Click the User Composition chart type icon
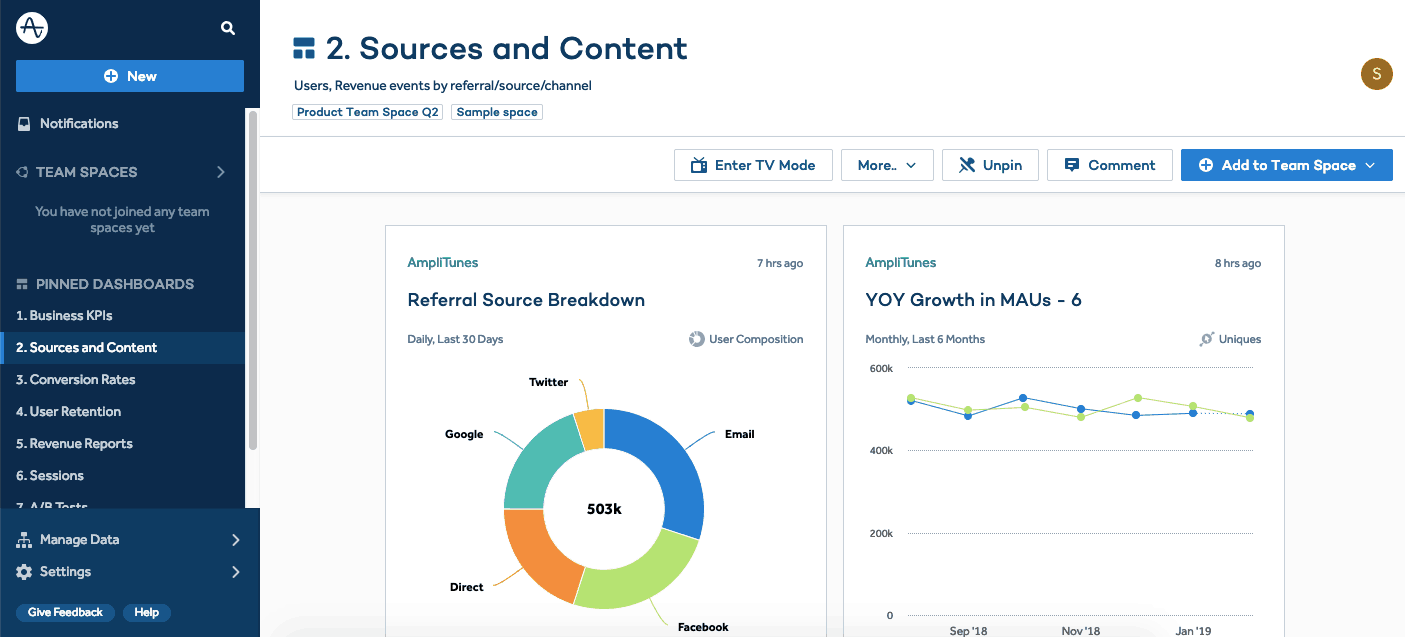Screen dimensions: 1405x637 click(x=696, y=339)
